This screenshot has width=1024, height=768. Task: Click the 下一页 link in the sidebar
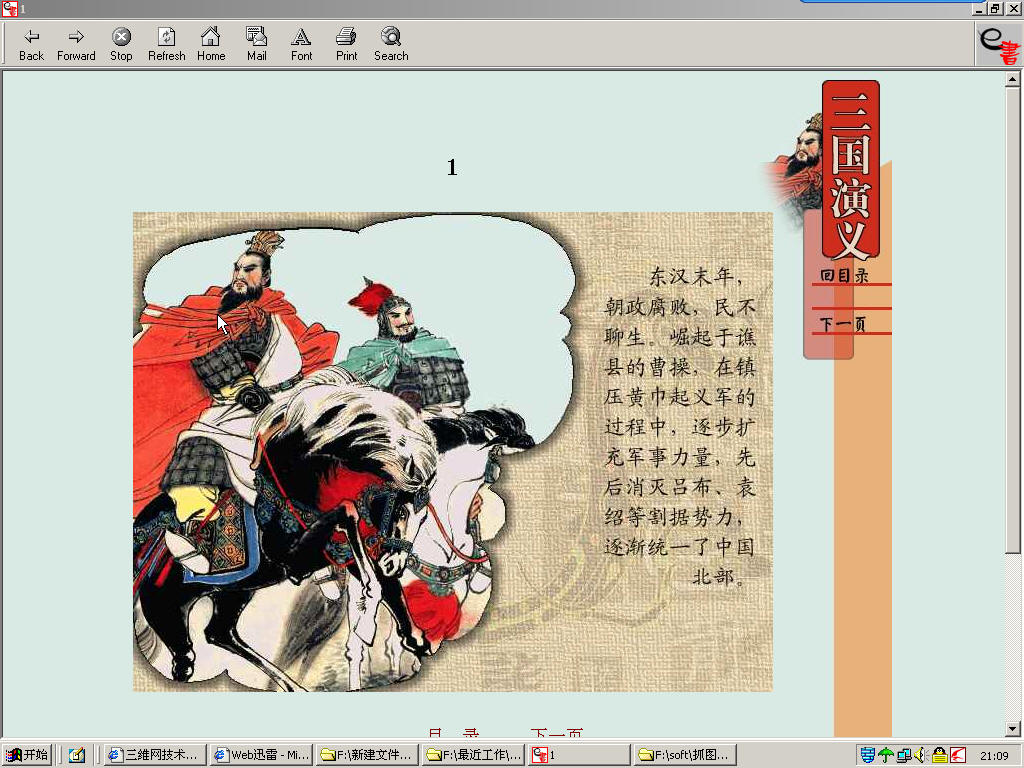[x=842, y=324]
